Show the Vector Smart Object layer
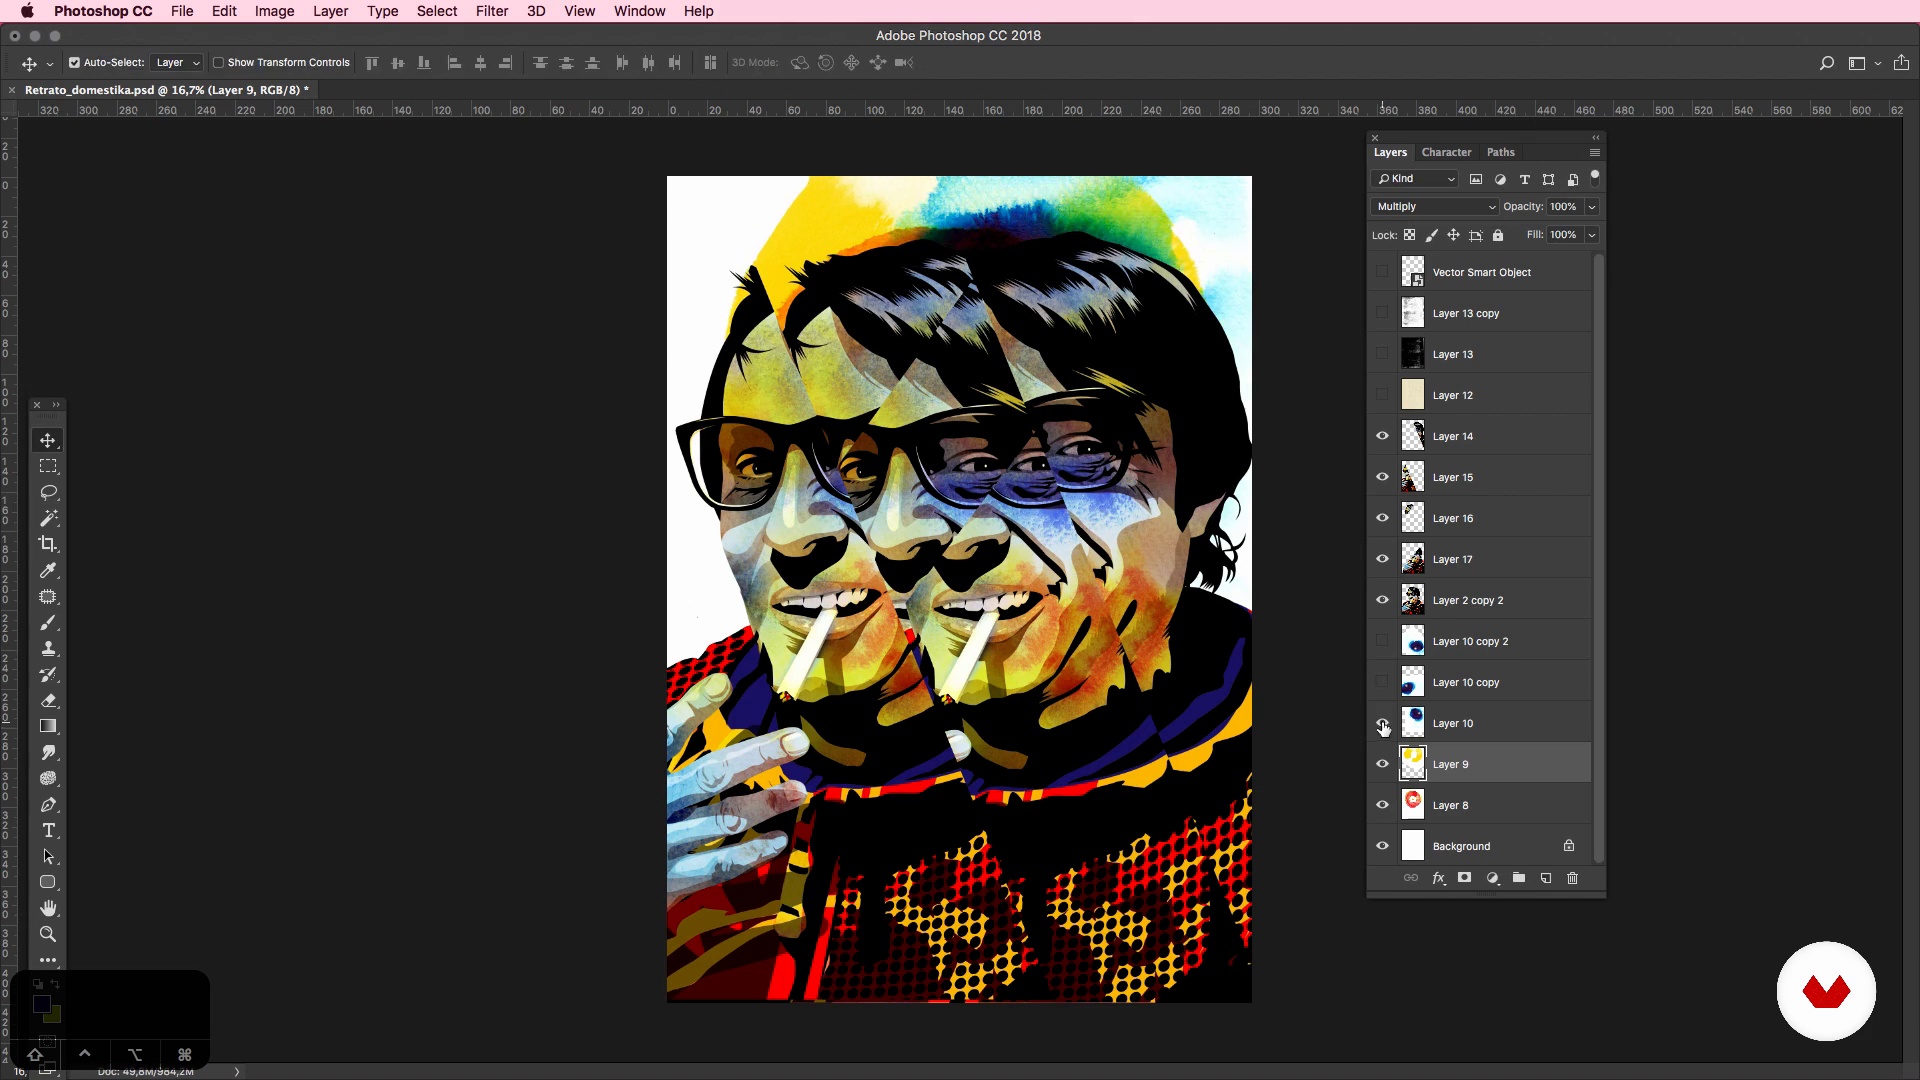Screen dimensions: 1920x1080 tap(1382, 272)
